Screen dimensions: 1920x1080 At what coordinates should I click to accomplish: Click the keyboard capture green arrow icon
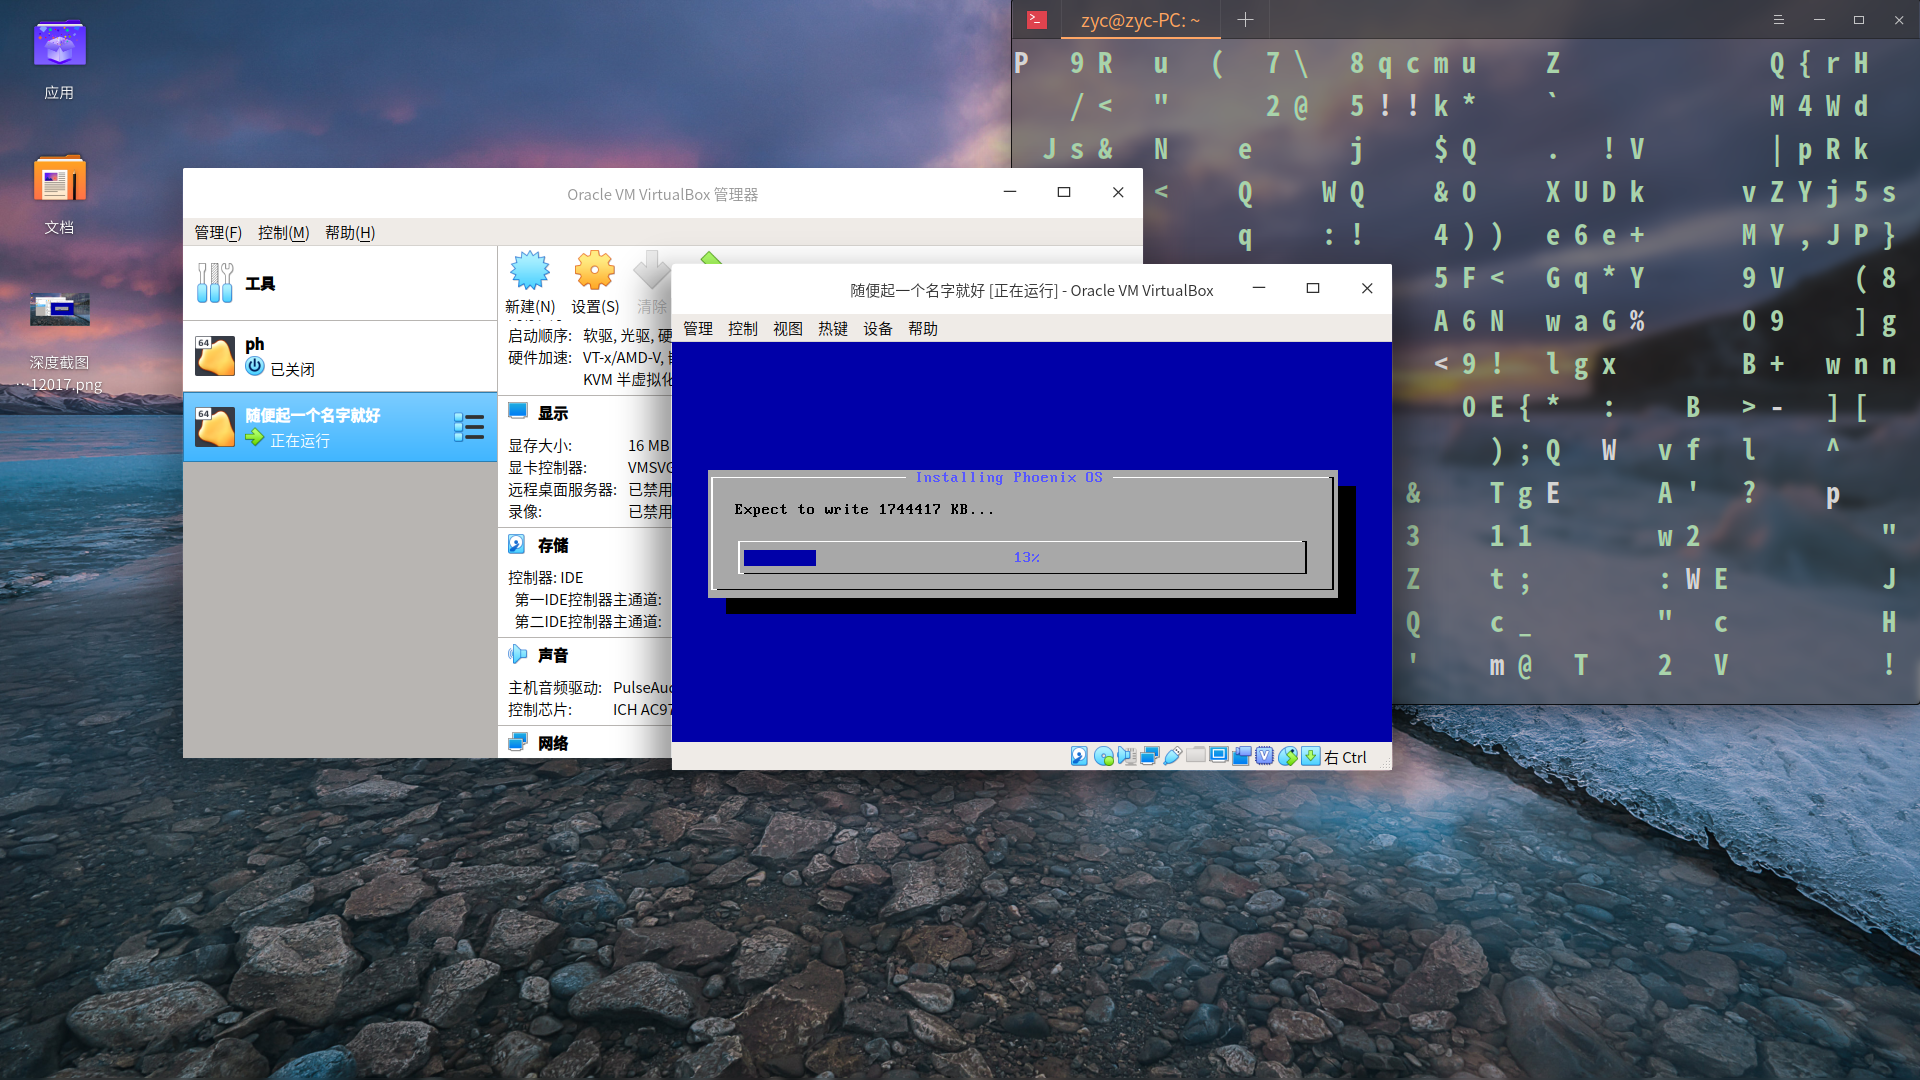pos(1310,756)
